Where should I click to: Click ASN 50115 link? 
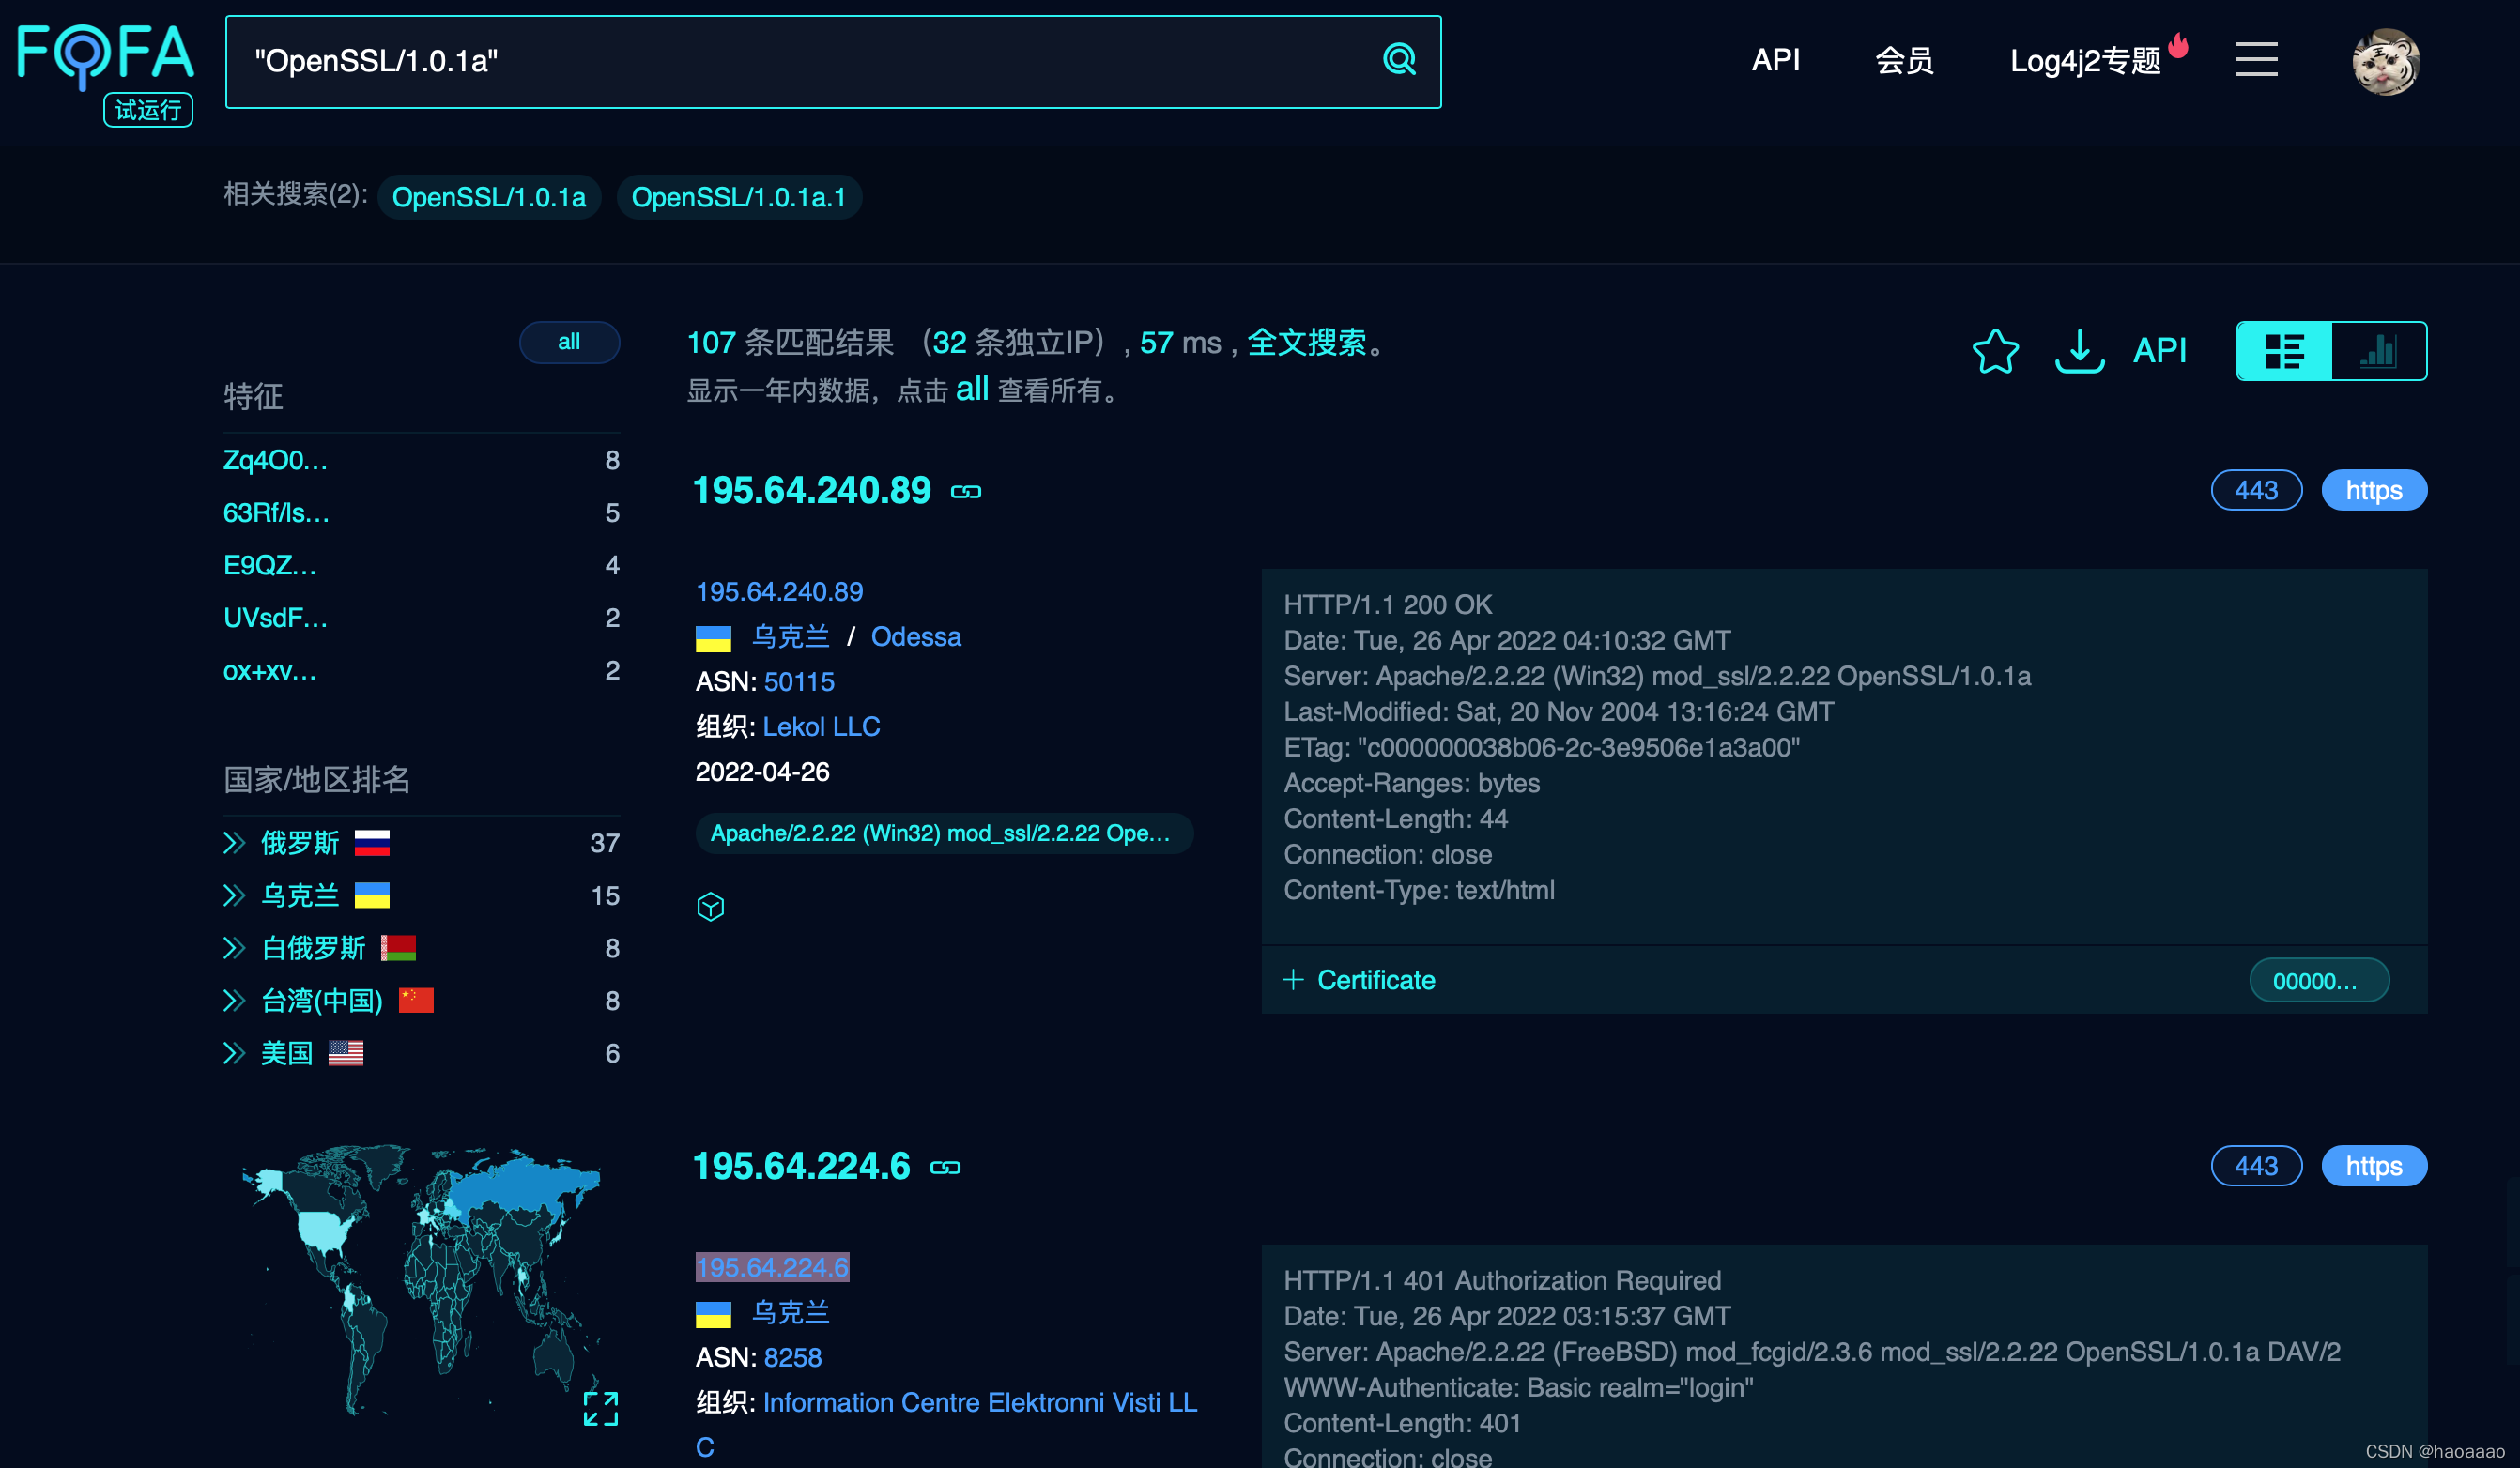click(x=799, y=682)
